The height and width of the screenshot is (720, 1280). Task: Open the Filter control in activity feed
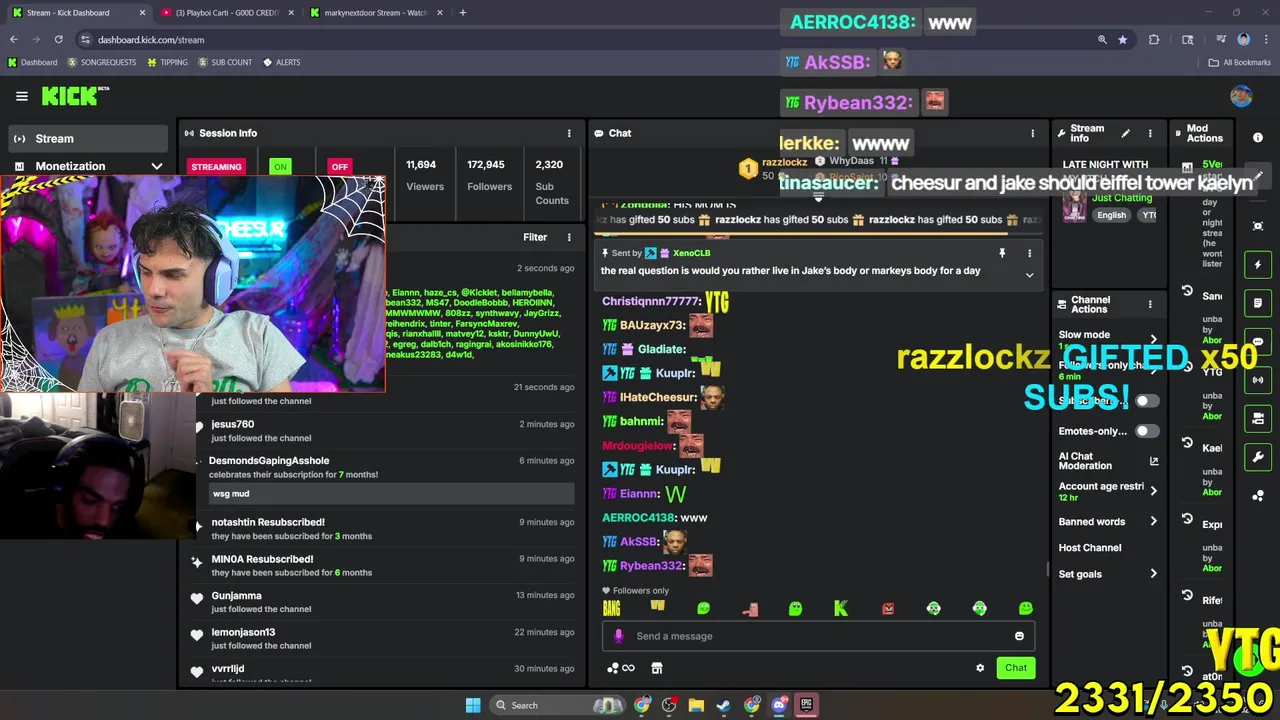coord(535,237)
